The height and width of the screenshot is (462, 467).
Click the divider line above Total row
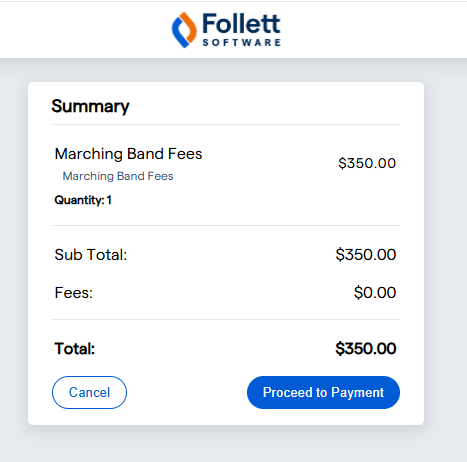226,319
